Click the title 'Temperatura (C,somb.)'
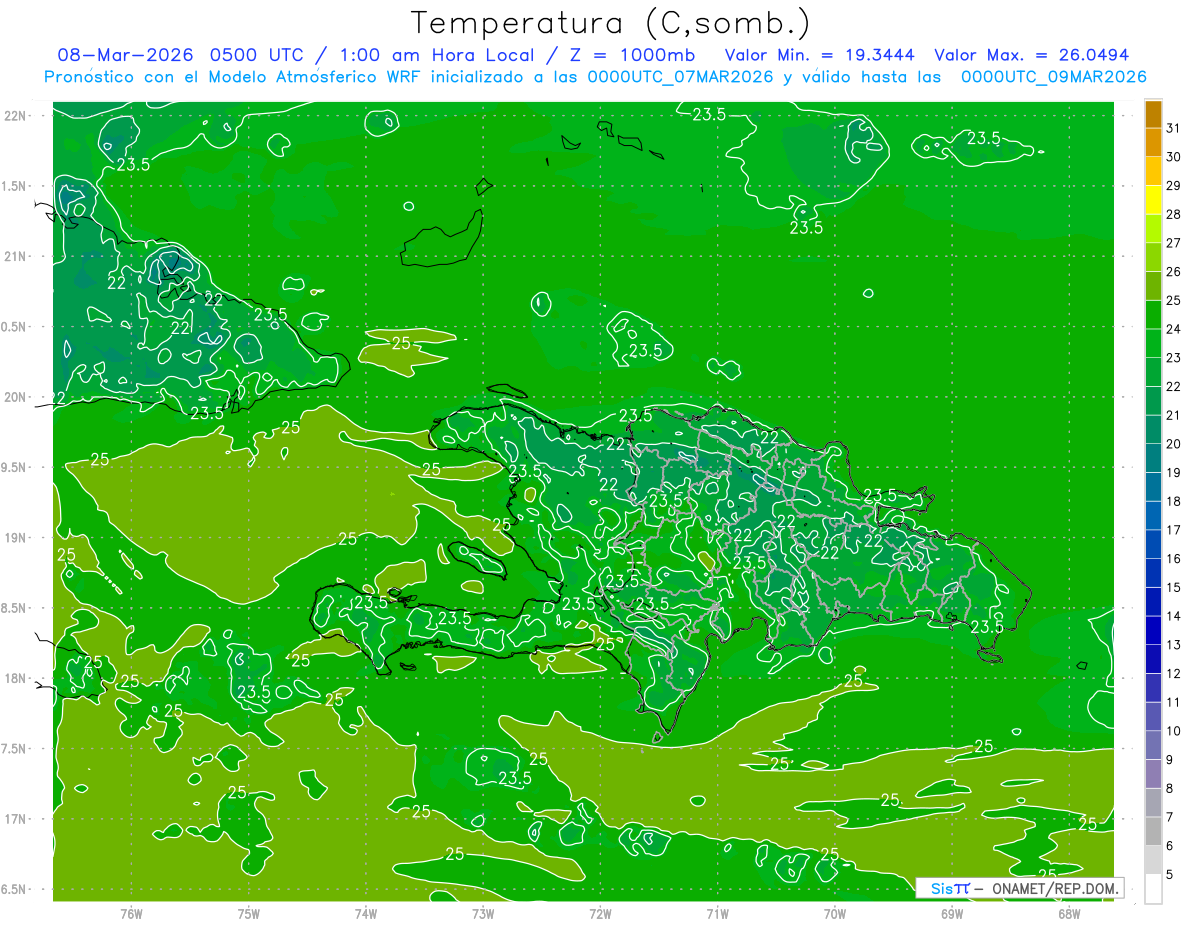Viewport: 1200px width, 927px height. pyautogui.click(x=611, y=23)
